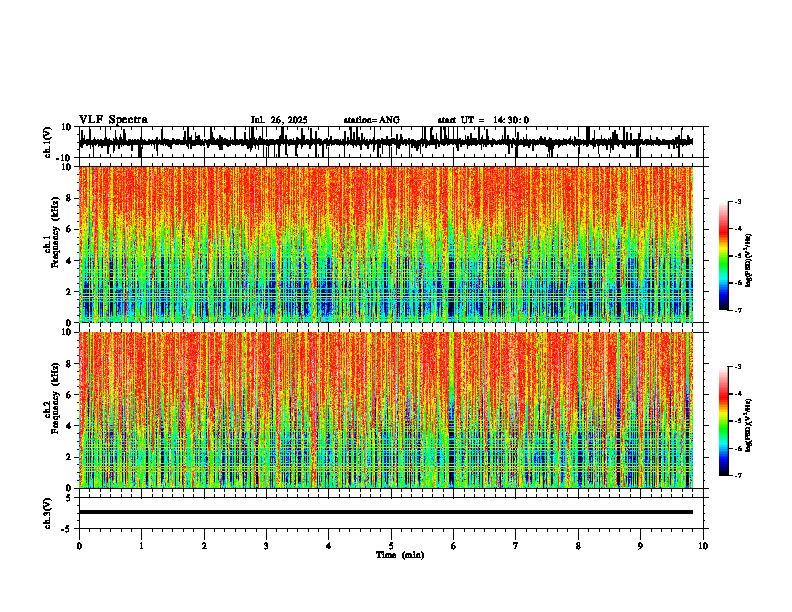The width and height of the screenshot is (792, 612).
Task: Click the '4' kHz tick on ch.1 spectrogram
Action: [x=69, y=261]
